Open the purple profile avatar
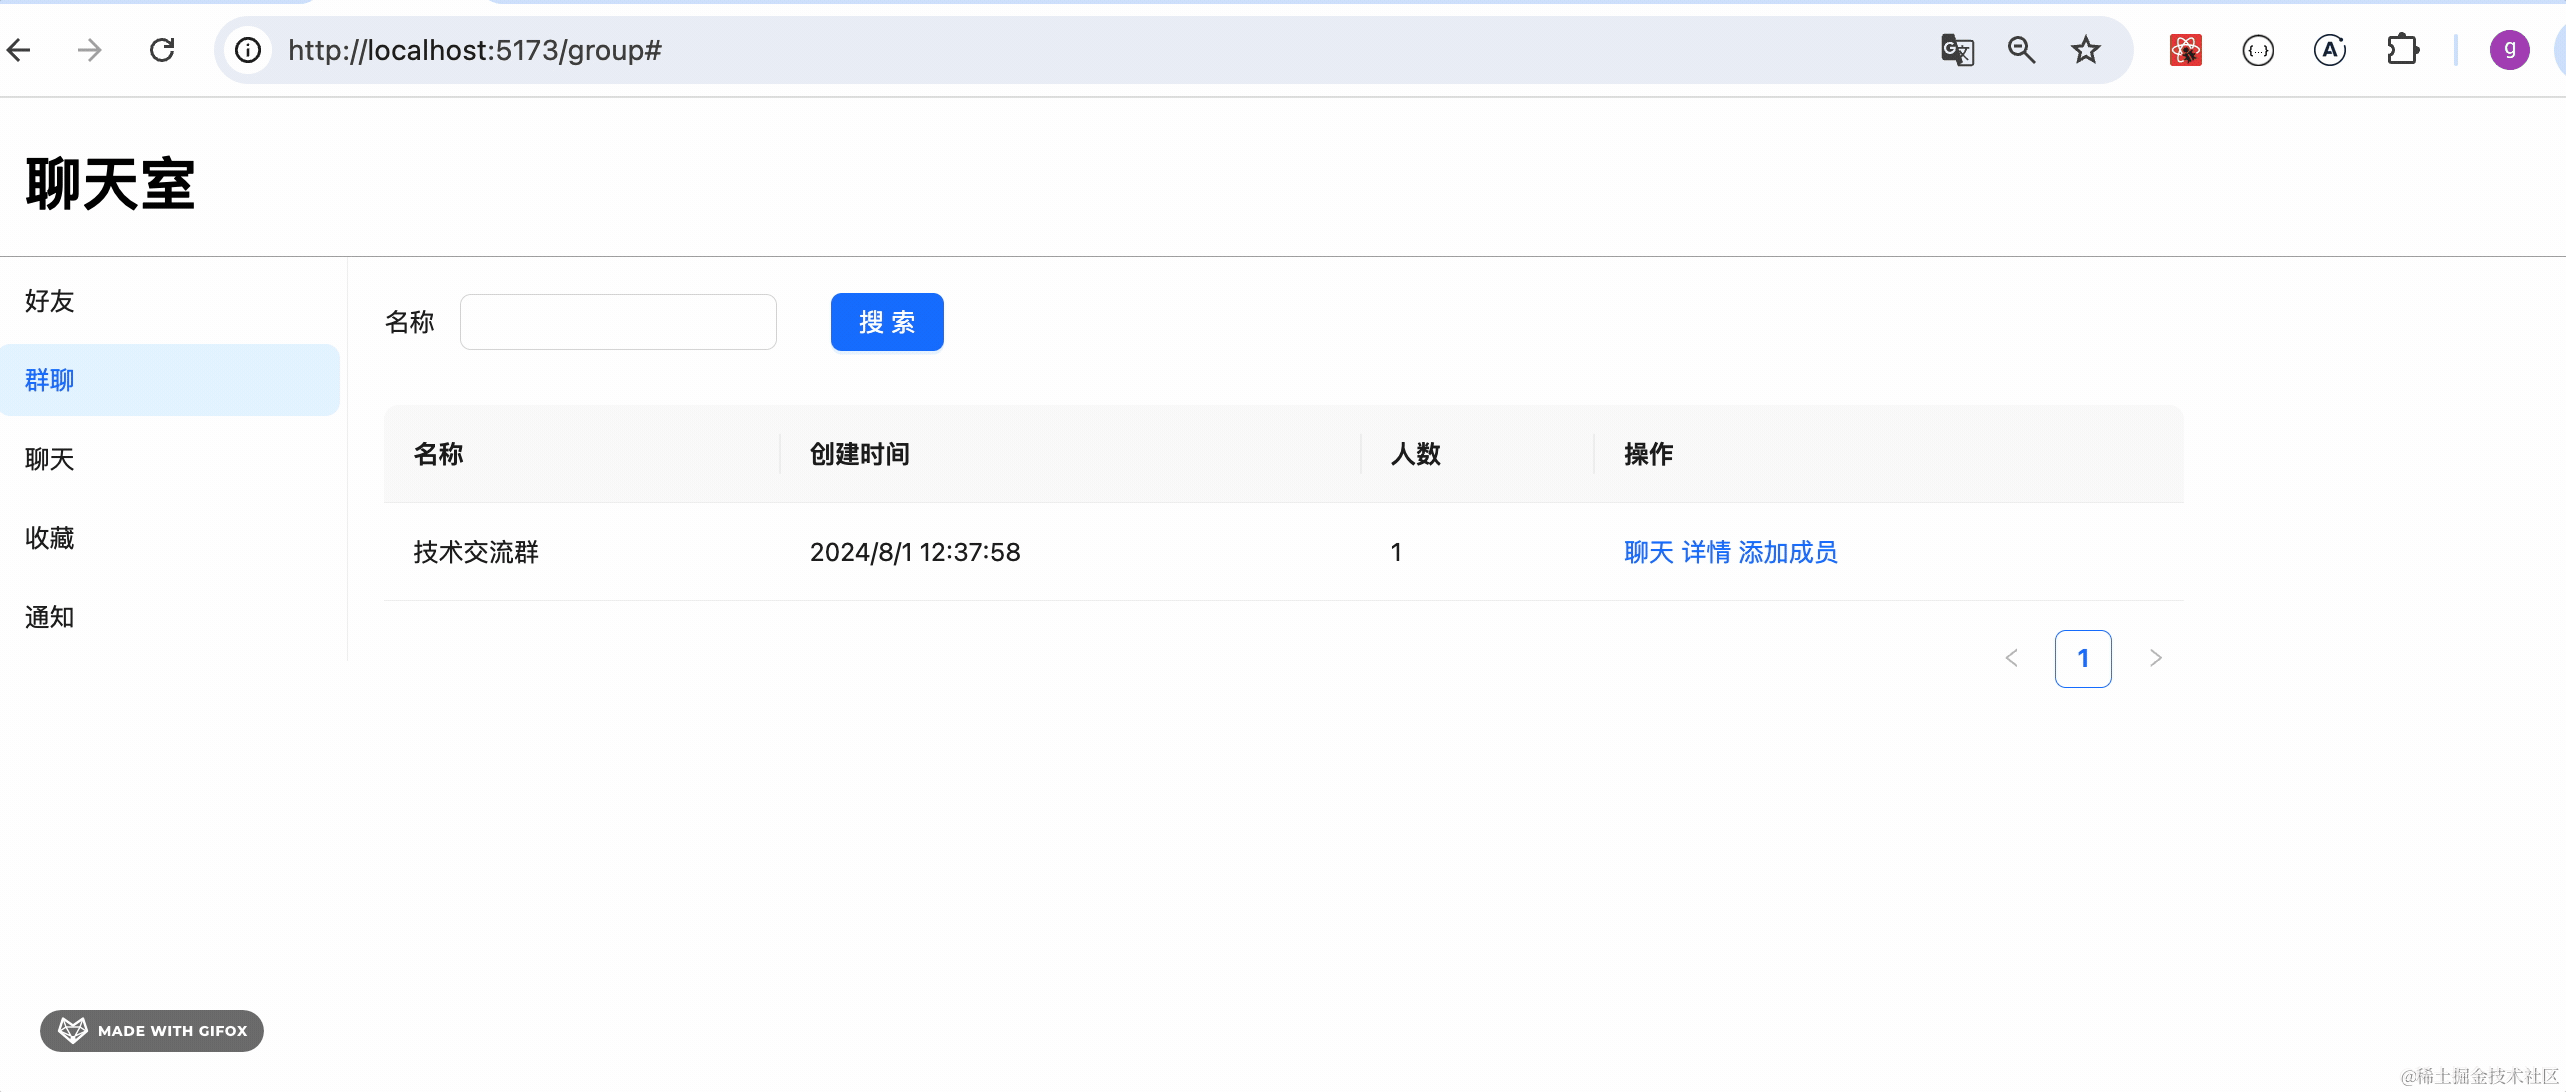2566x1092 pixels. [2509, 50]
